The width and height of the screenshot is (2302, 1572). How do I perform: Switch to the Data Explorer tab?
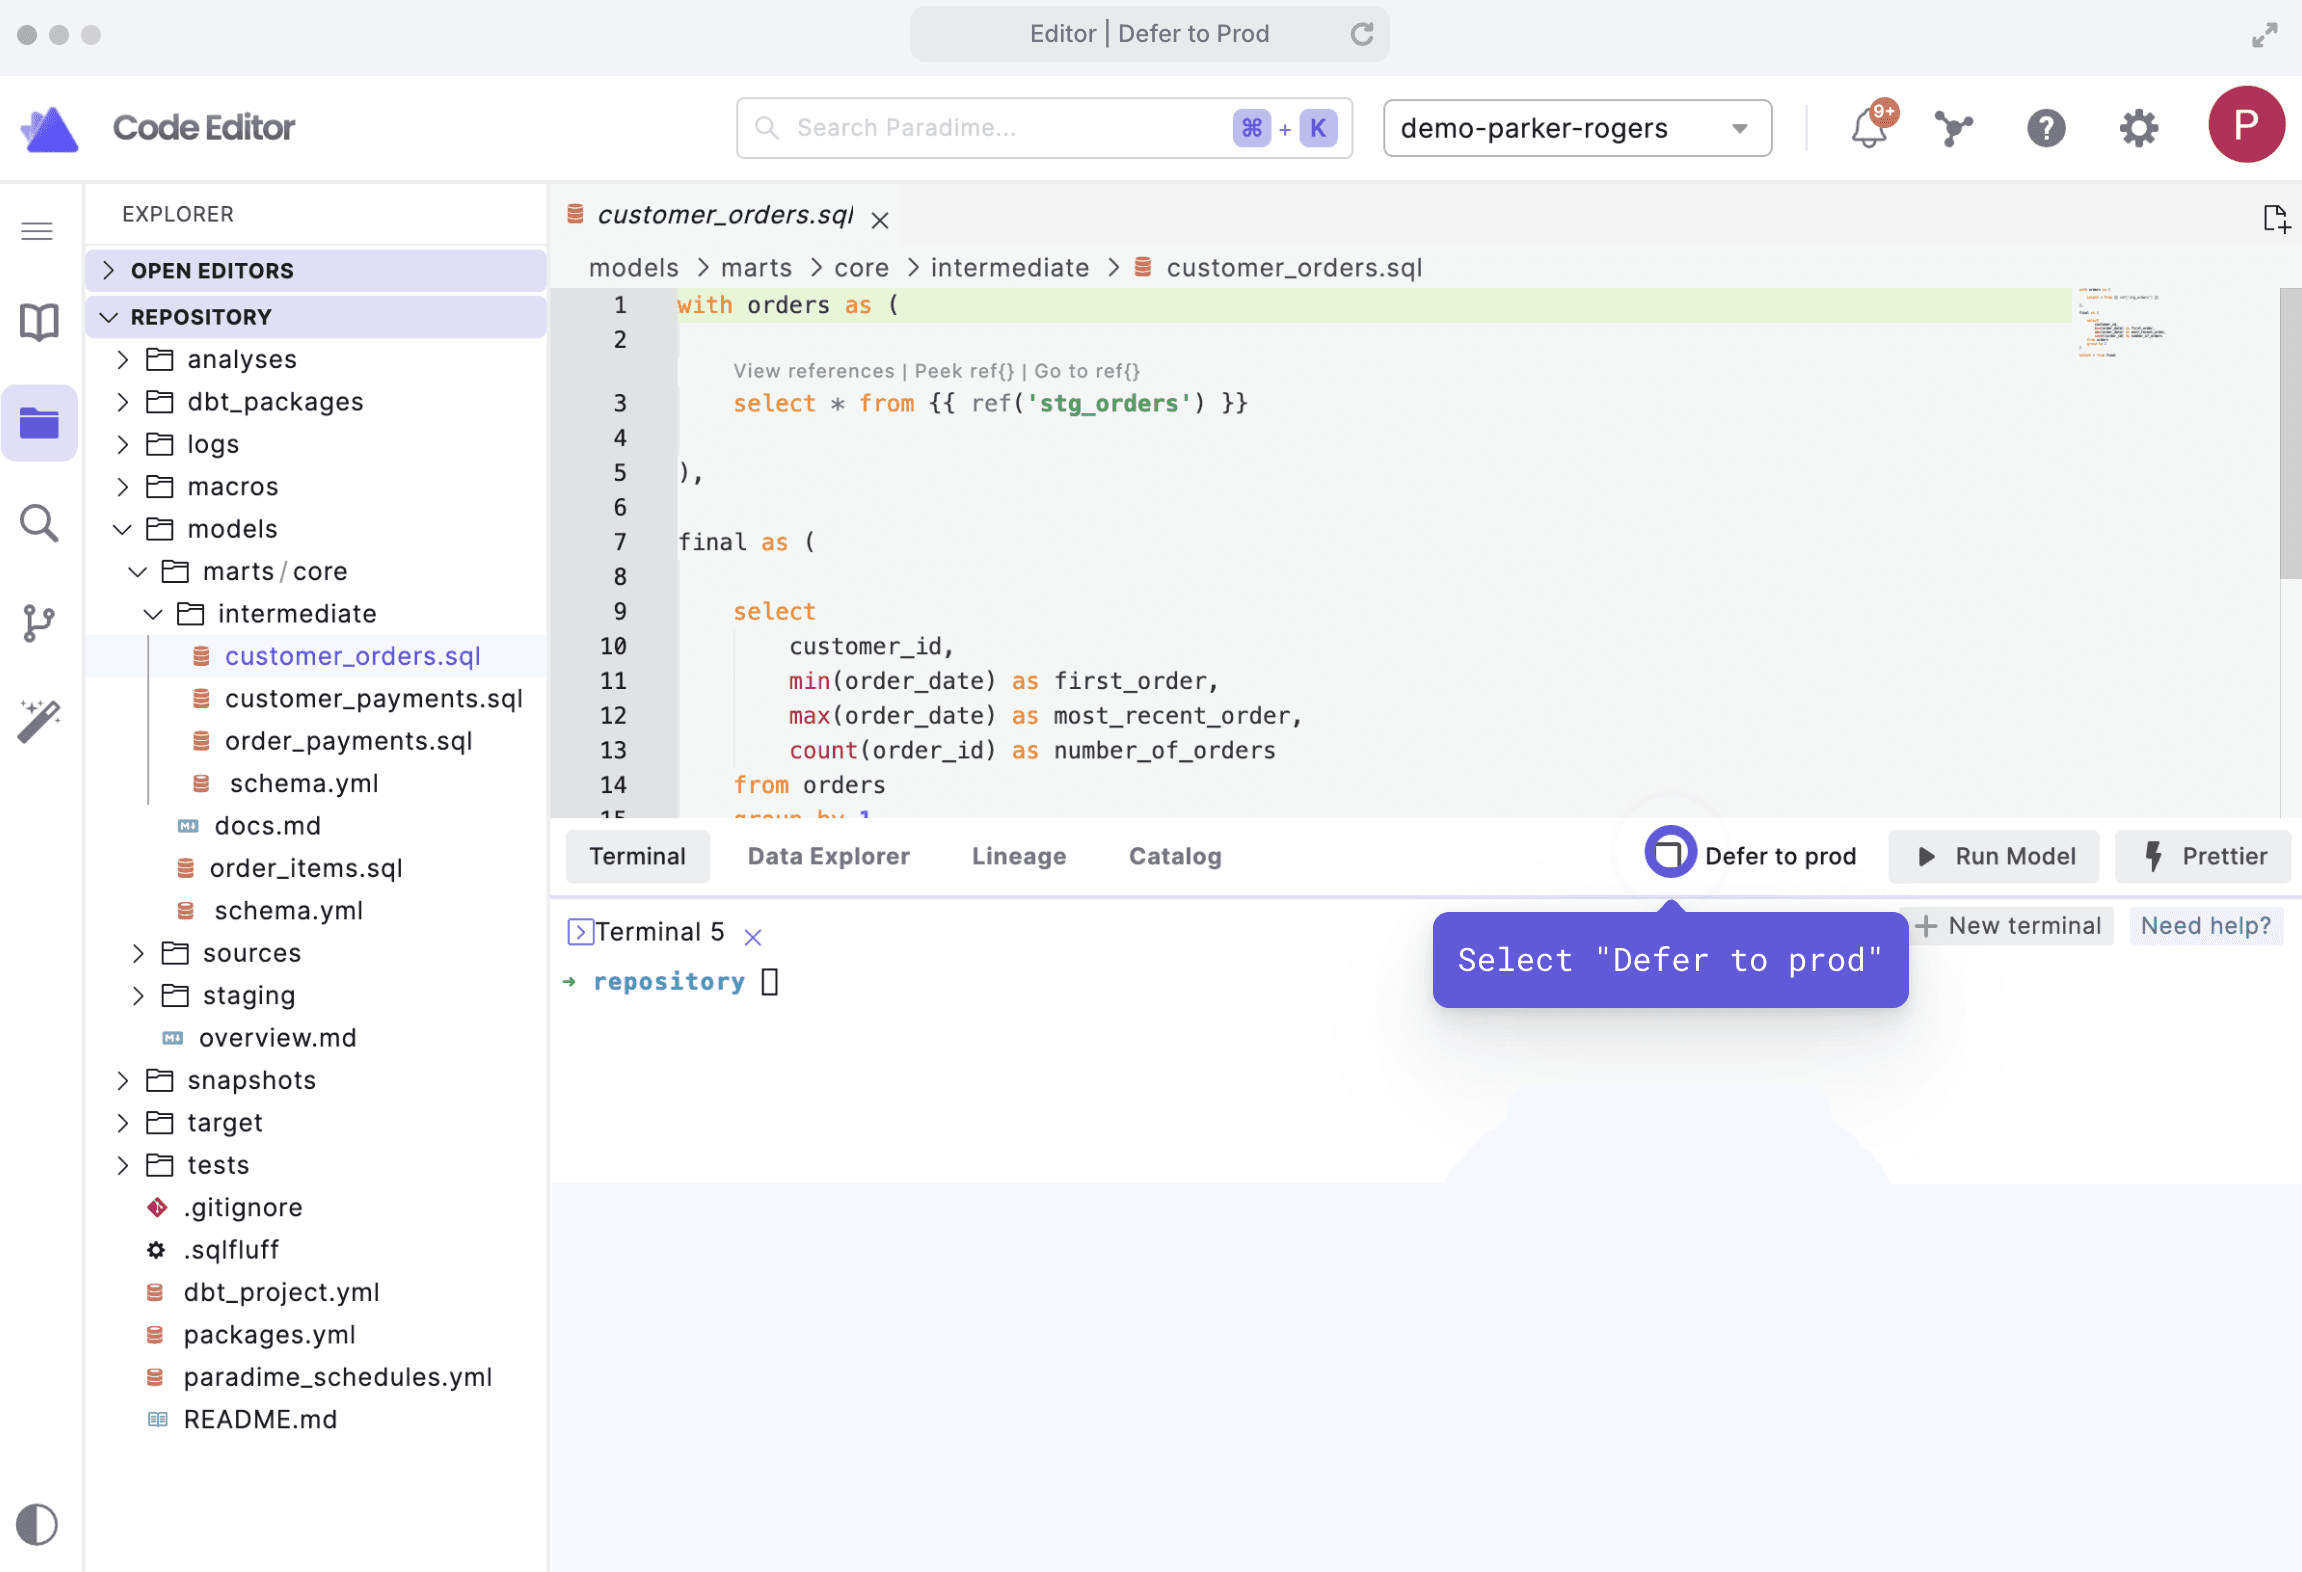coord(827,855)
